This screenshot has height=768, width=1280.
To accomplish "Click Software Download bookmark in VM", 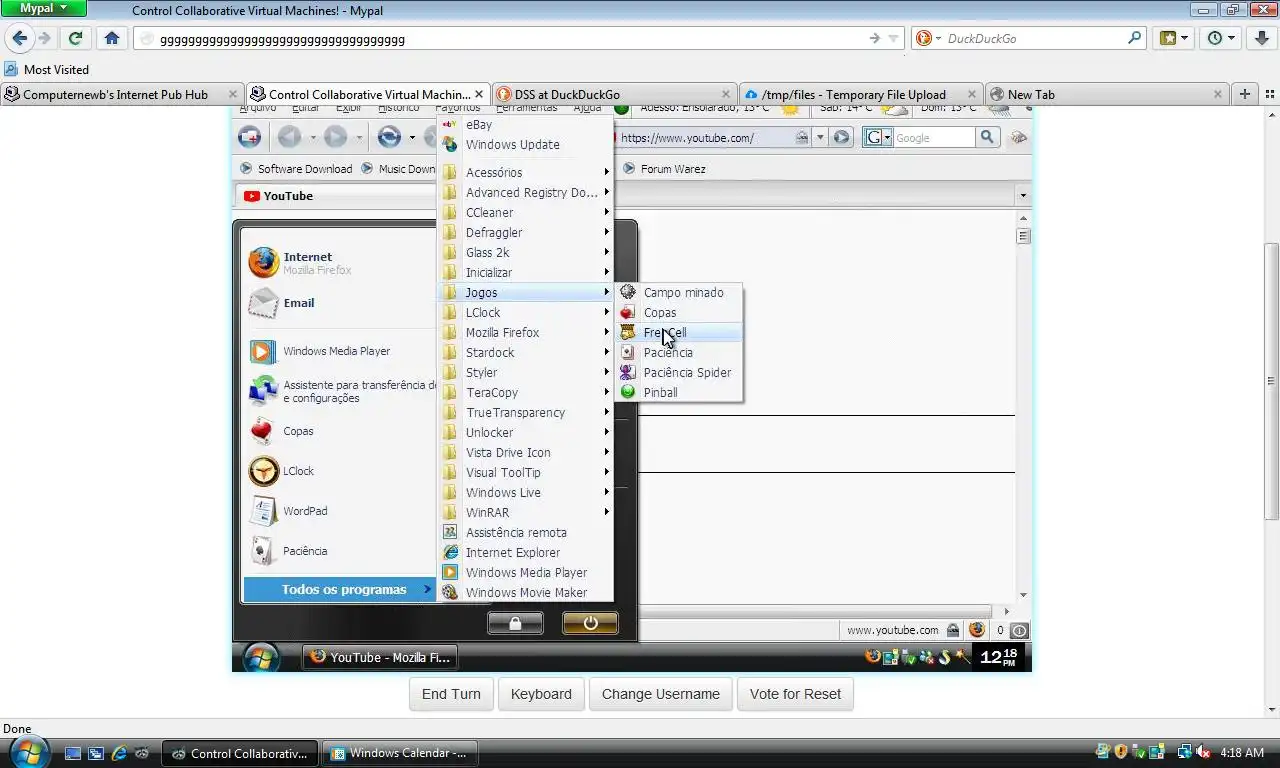I will pyautogui.click(x=296, y=169).
